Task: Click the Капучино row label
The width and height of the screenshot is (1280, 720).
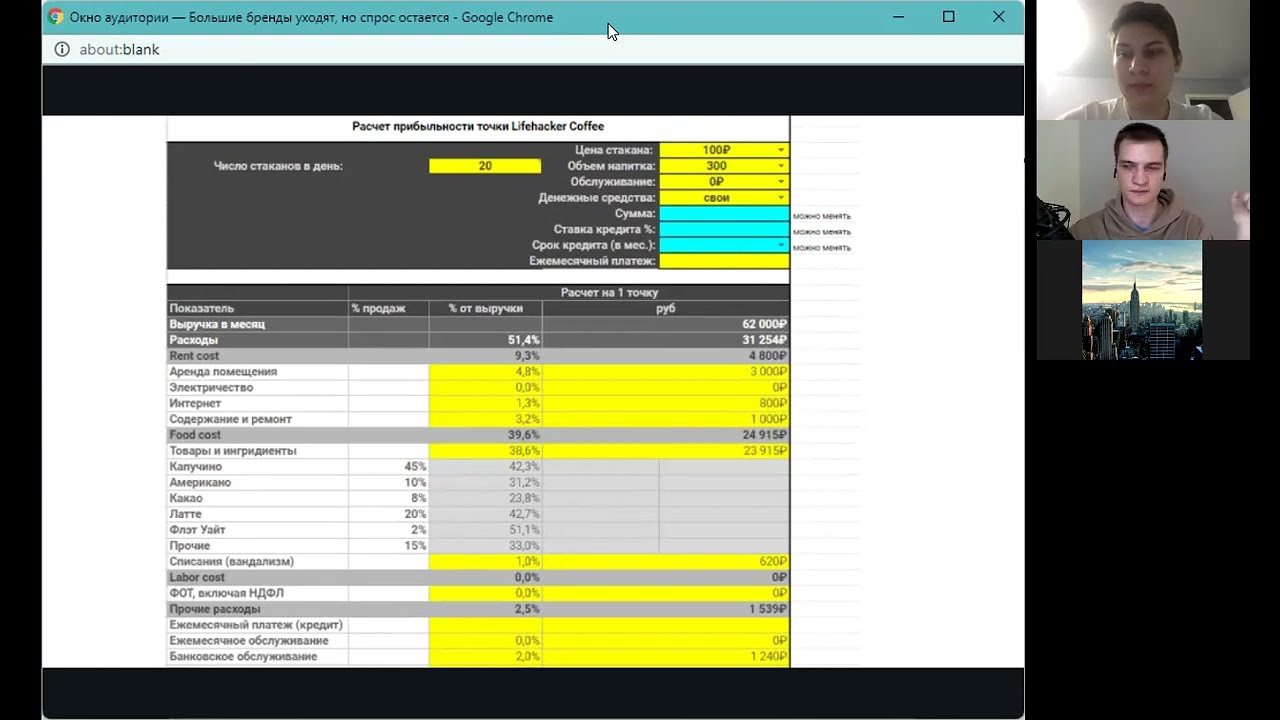Action: [x=195, y=467]
